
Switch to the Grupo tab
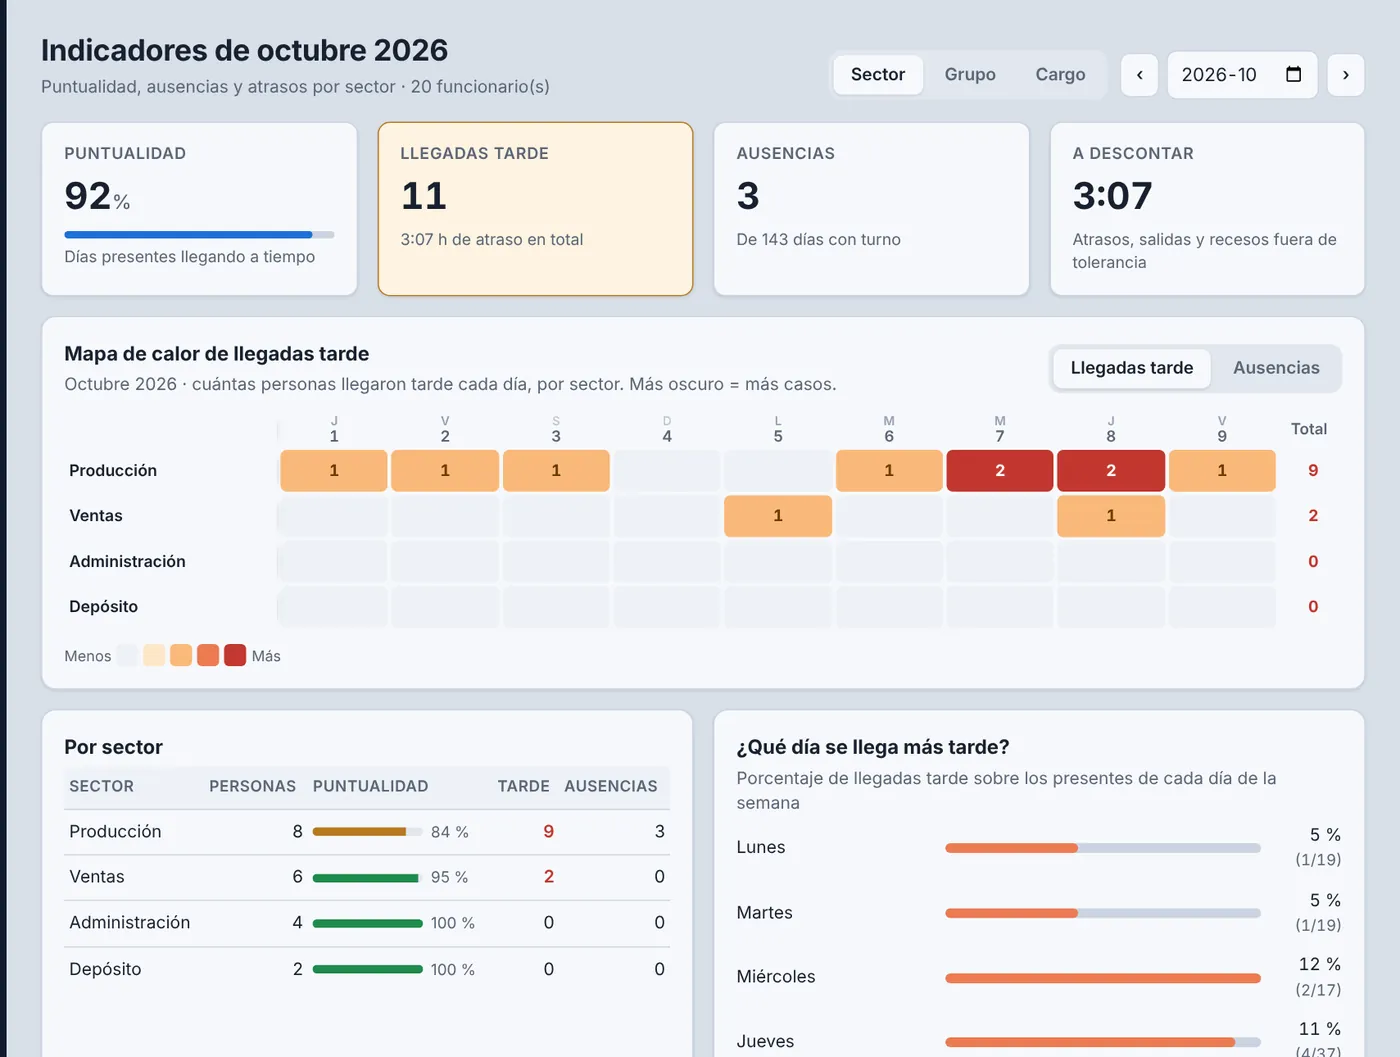click(x=970, y=75)
